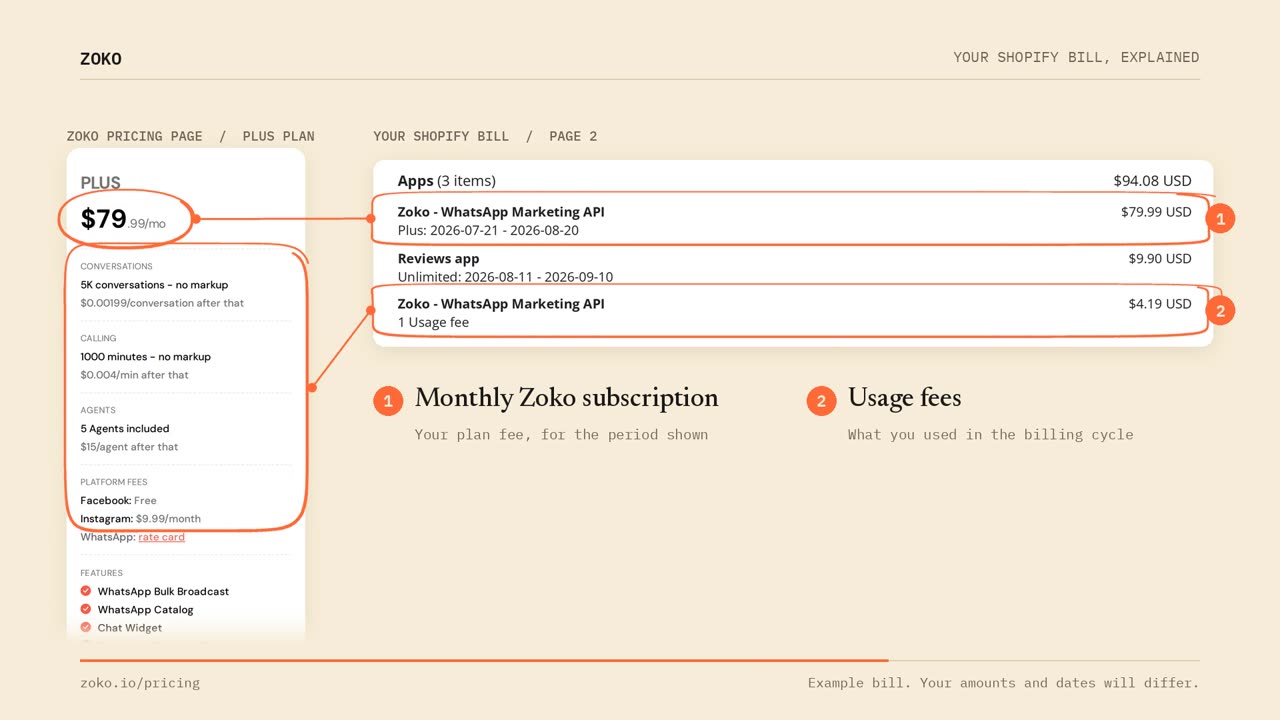
Task: Click the PLUS plan heading in pricing card
Action: coord(100,183)
